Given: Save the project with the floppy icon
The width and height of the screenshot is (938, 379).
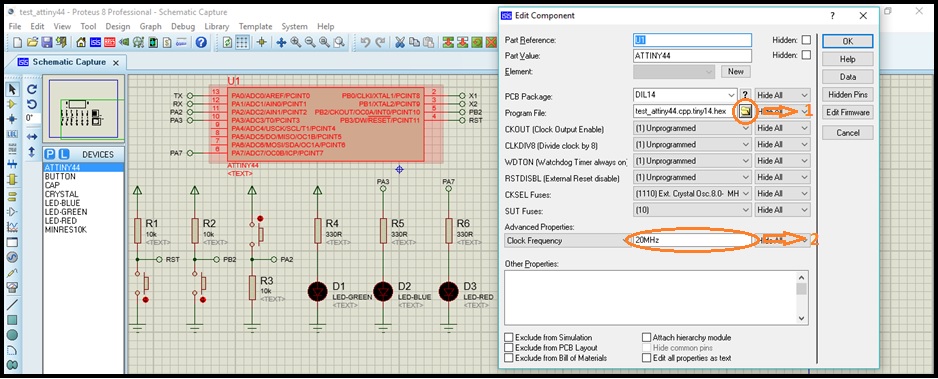Looking at the screenshot, I should click(x=46, y=42).
